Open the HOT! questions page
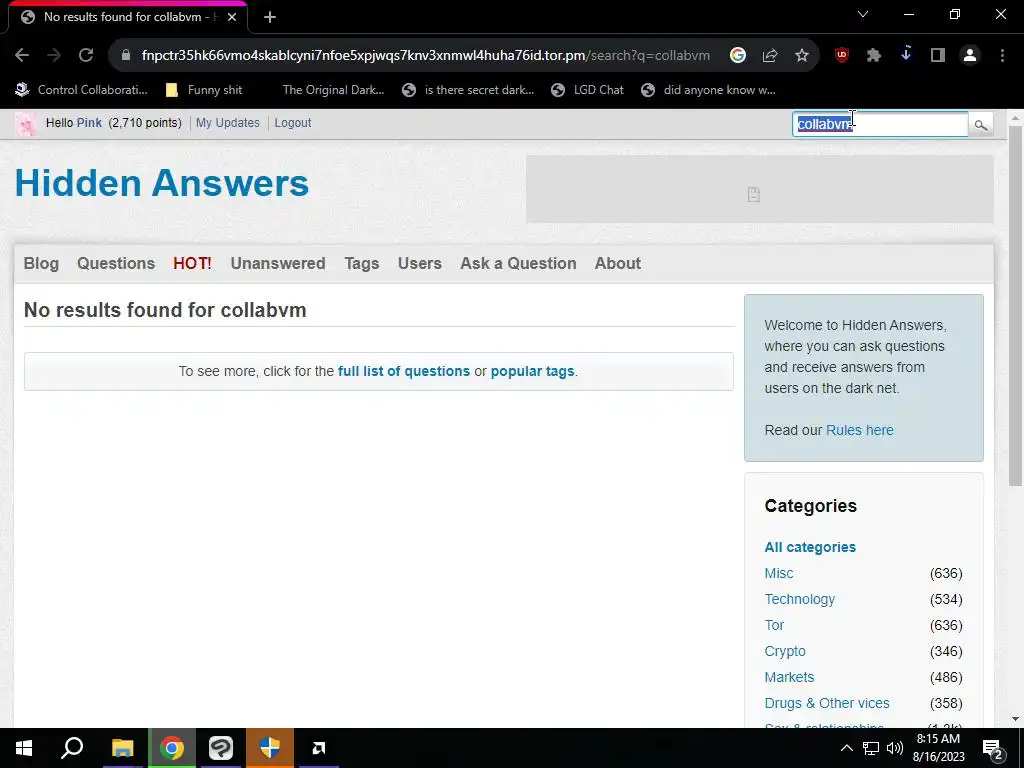Viewport: 1024px width, 768px height. click(192, 263)
